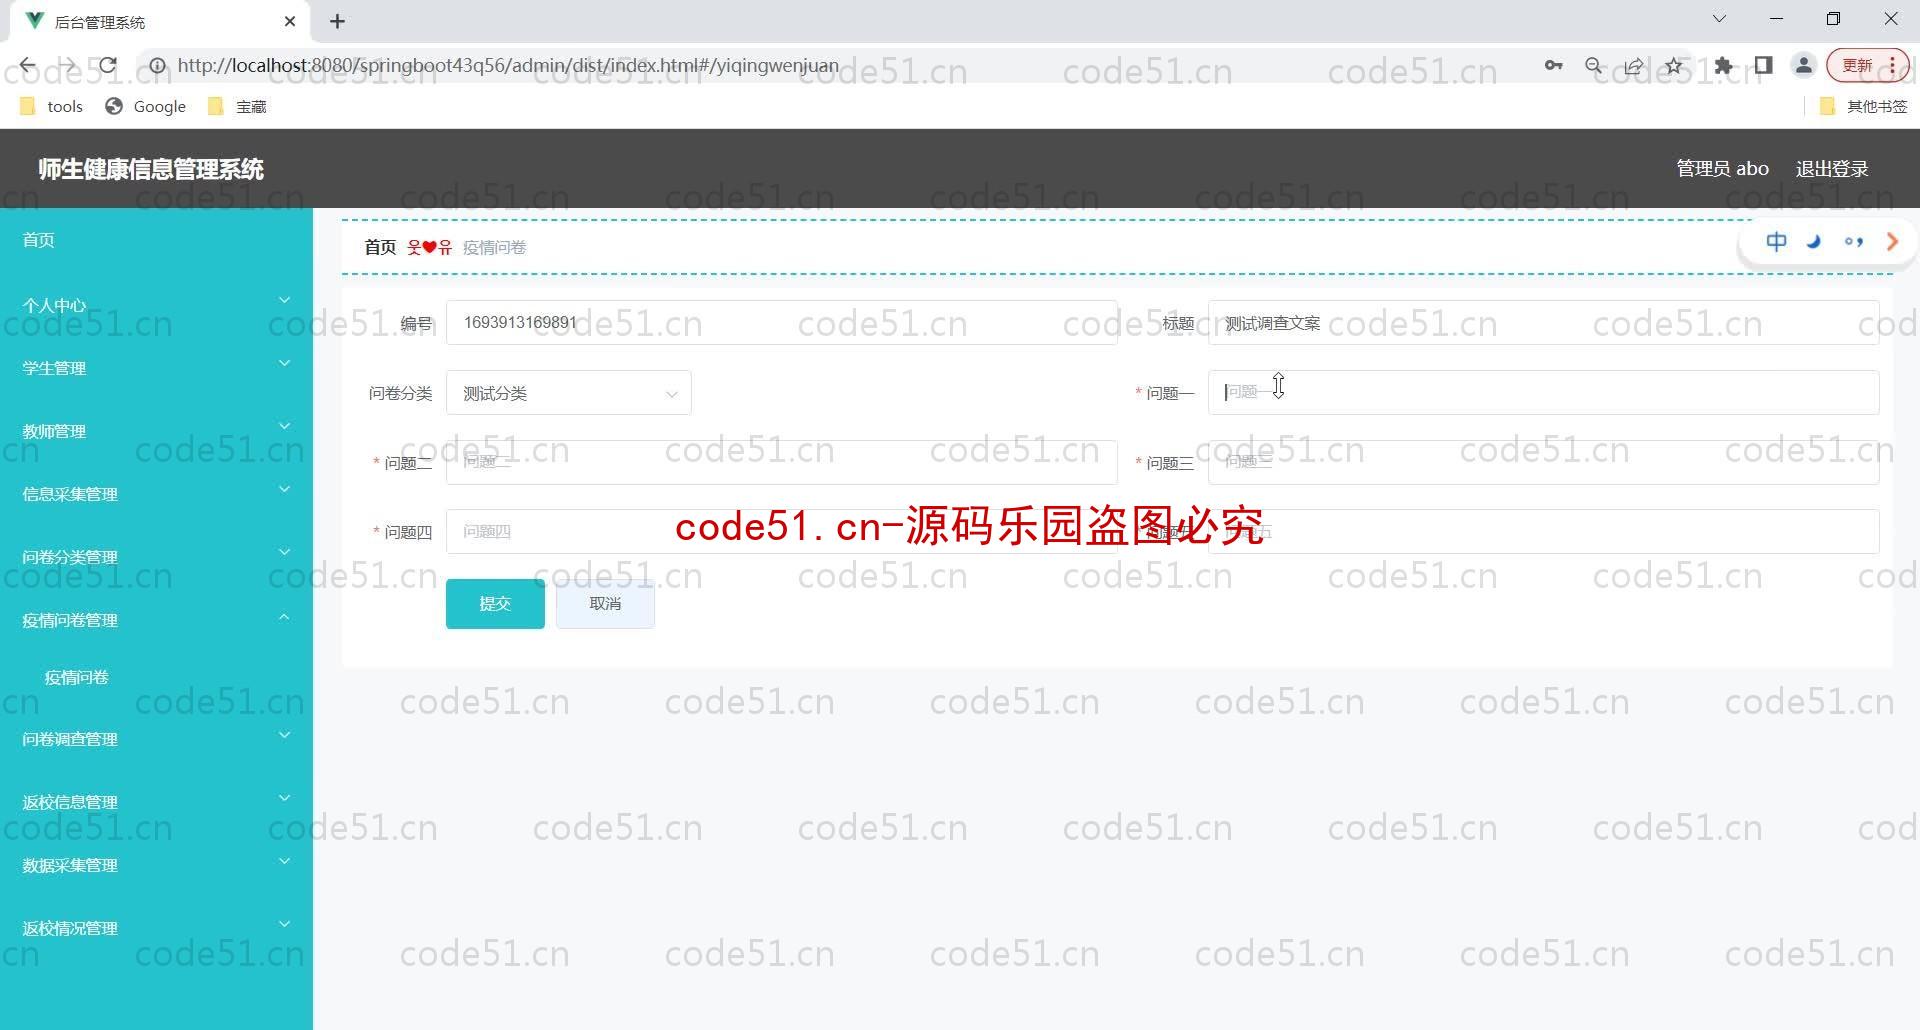Image resolution: width=1920 pixels, height=1030 pixels.
Task: Expand the 教师管理 sidebar menu
Action: 156,430
